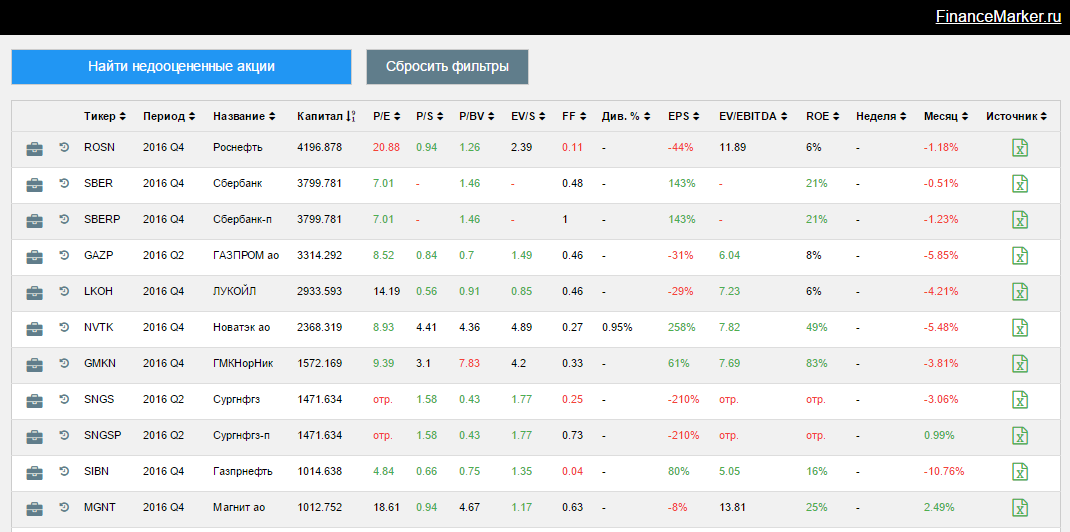Click EV/EBITDA value 13.81
Screen dimensions: 1070x532
(x=732, y=508)
